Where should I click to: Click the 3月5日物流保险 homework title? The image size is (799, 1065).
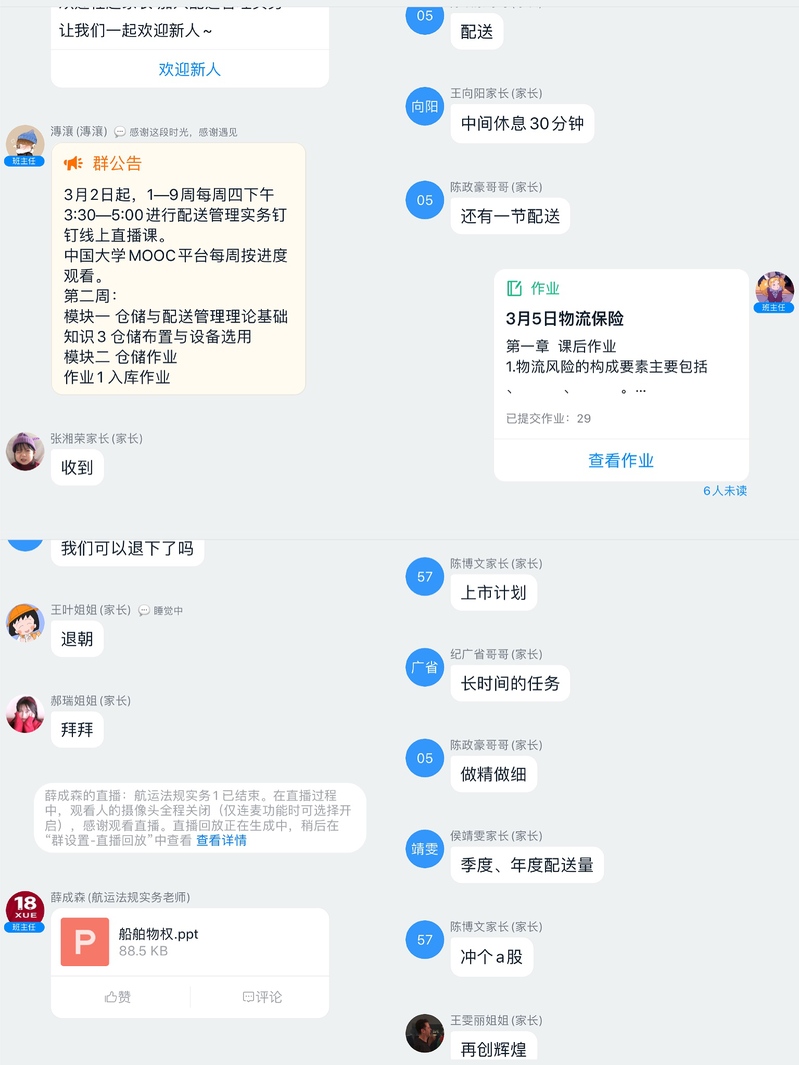coord(565,319)
